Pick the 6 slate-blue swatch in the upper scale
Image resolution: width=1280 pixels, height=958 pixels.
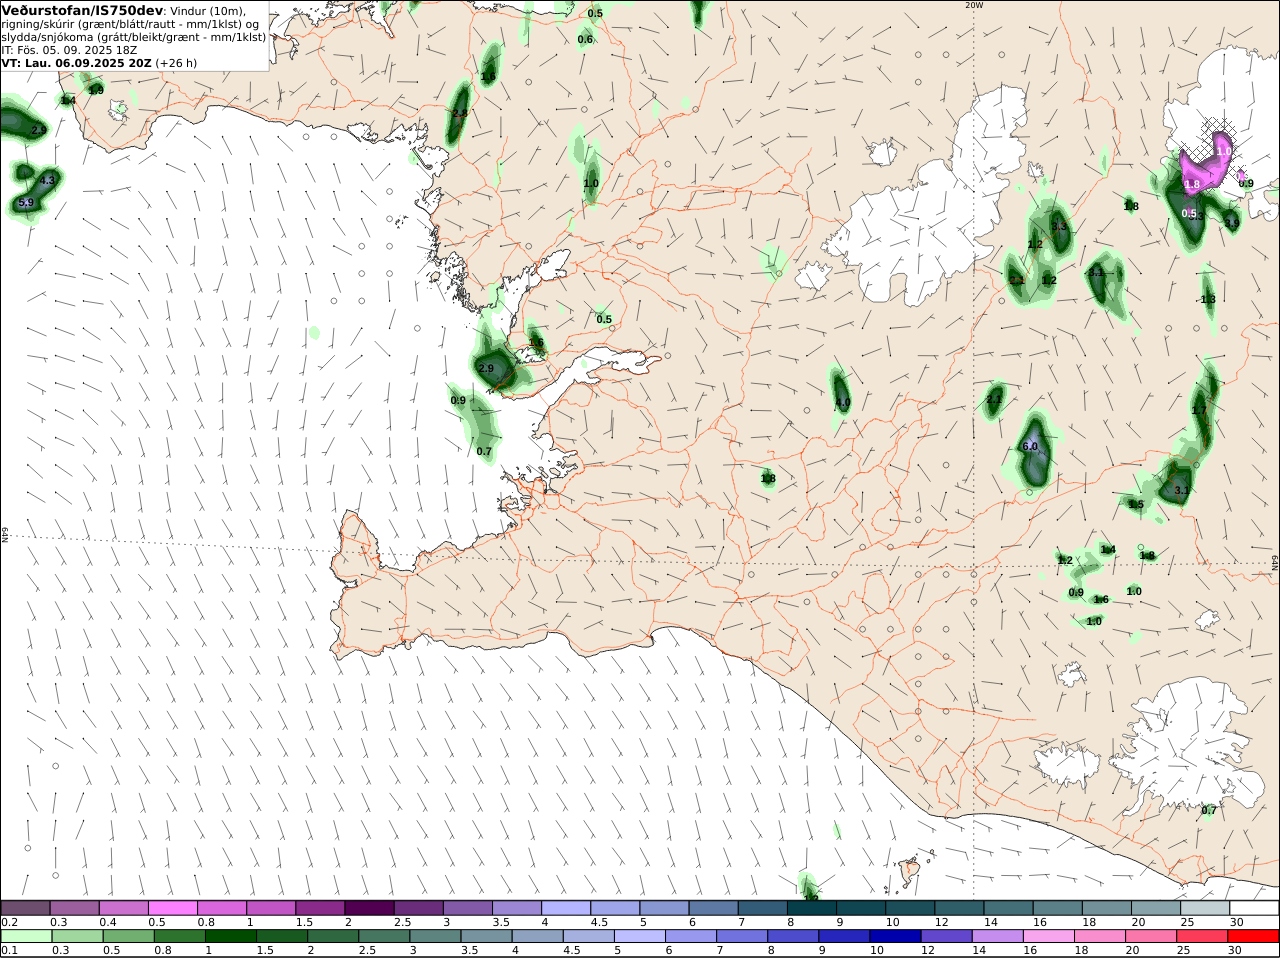tap(714, 907)
